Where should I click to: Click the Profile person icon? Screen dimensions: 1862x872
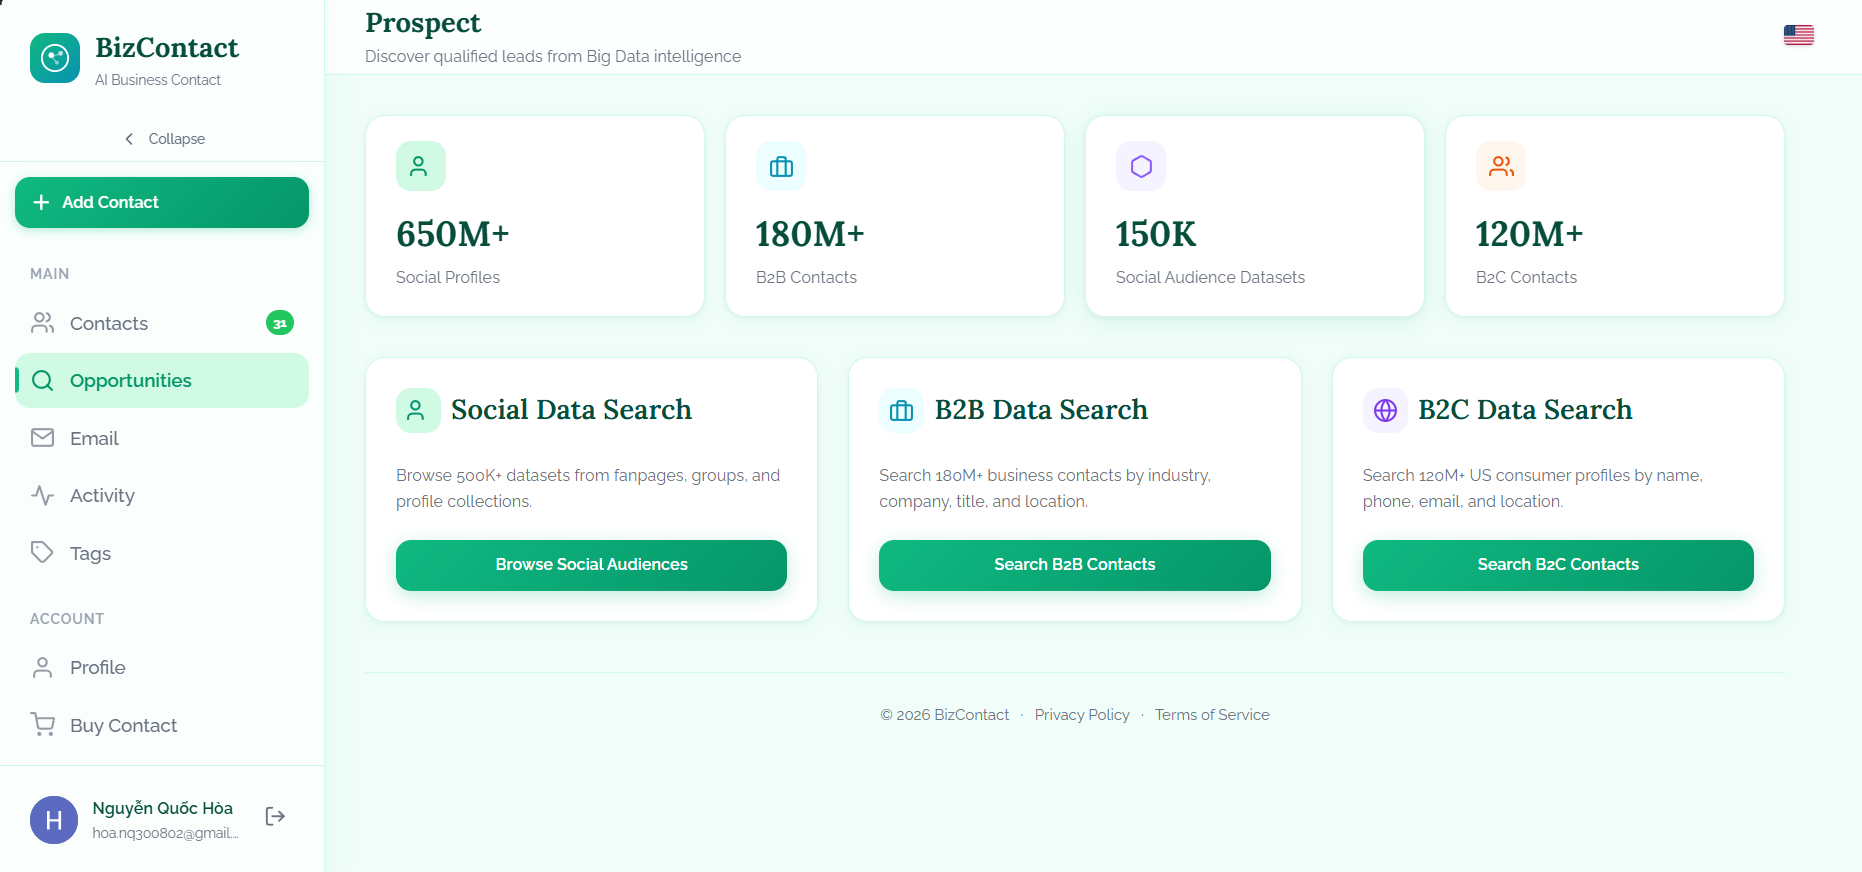(42, 667)
